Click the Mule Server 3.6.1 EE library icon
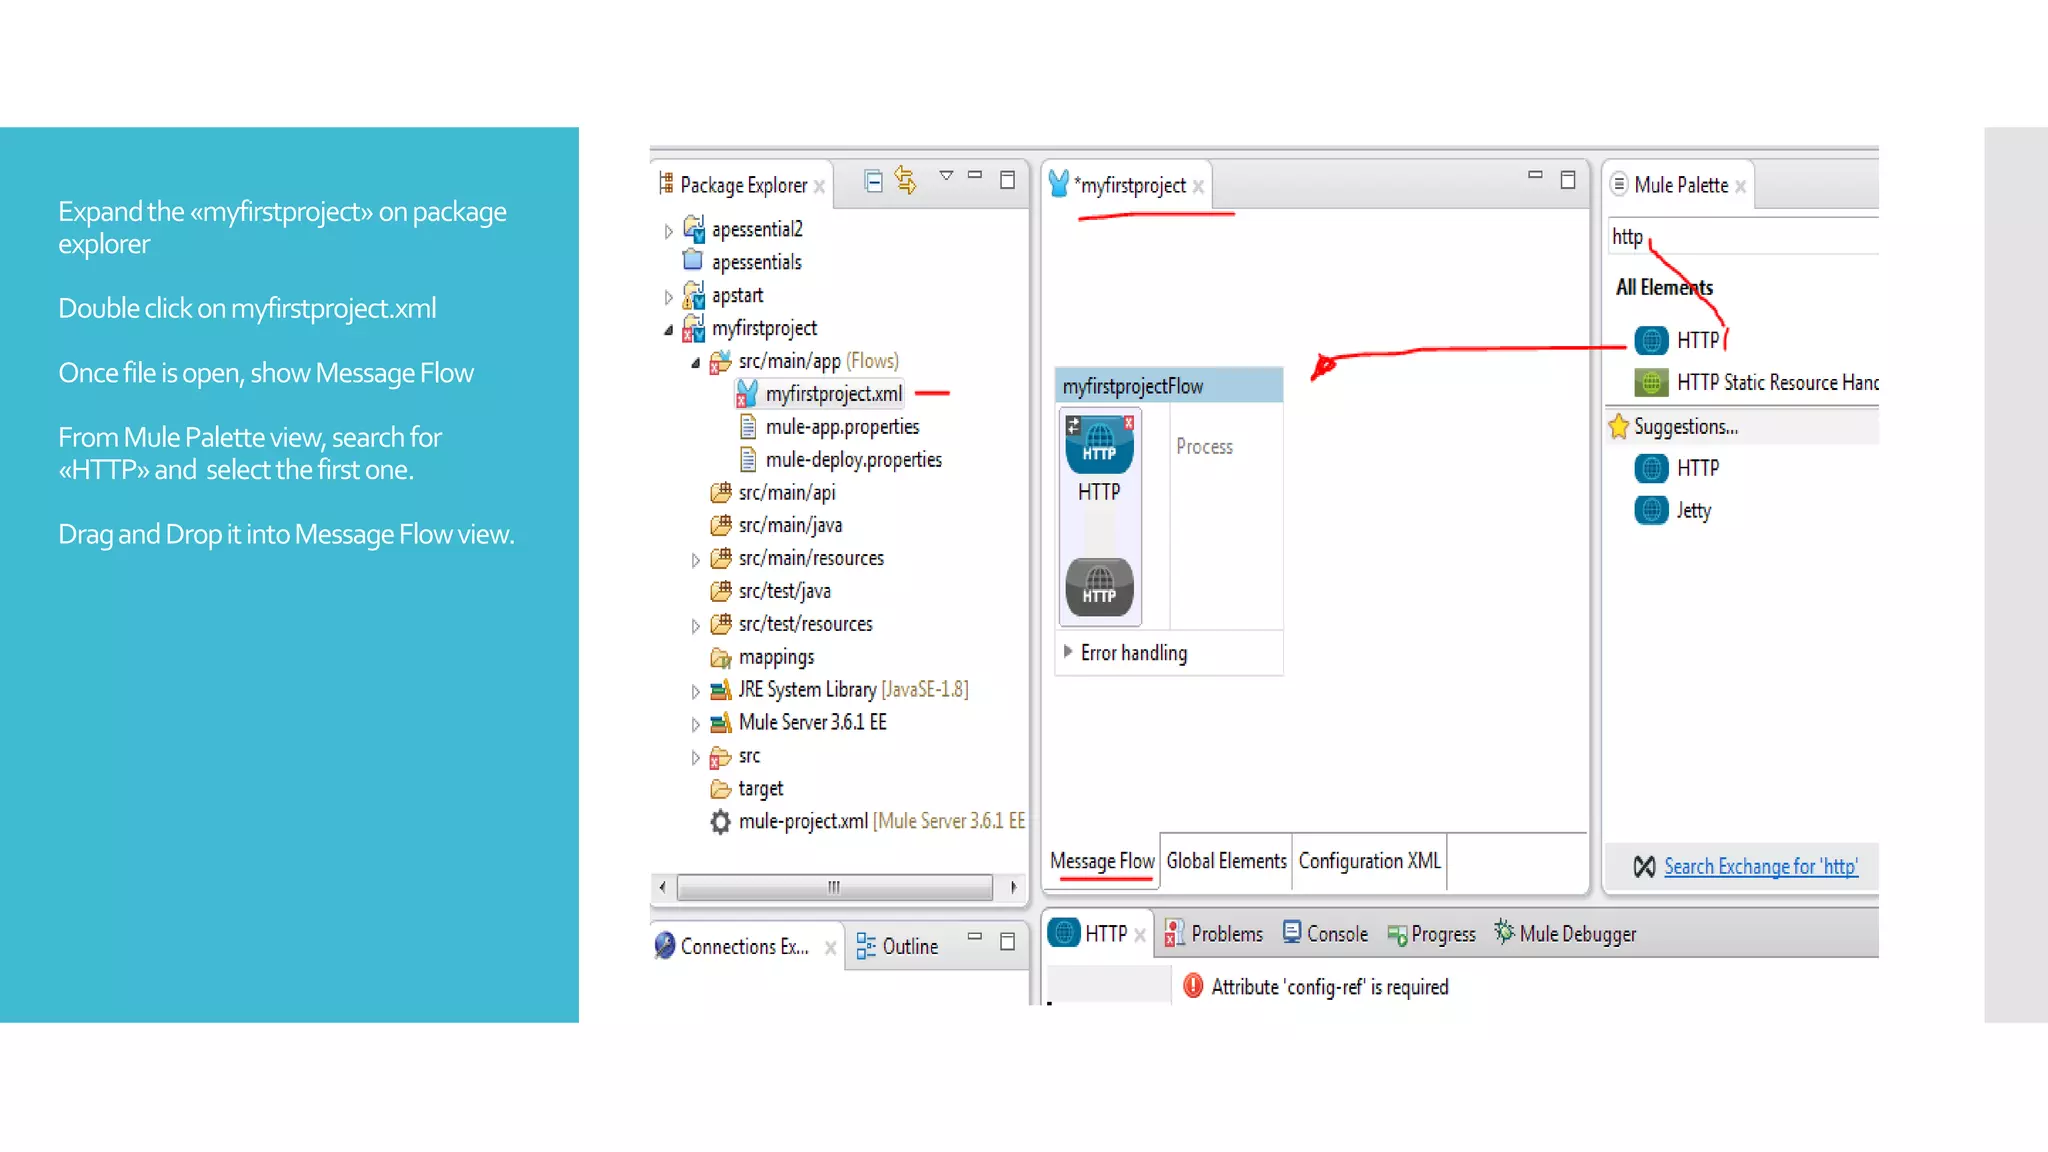2048x1152 pixels. tap(720, 723)
